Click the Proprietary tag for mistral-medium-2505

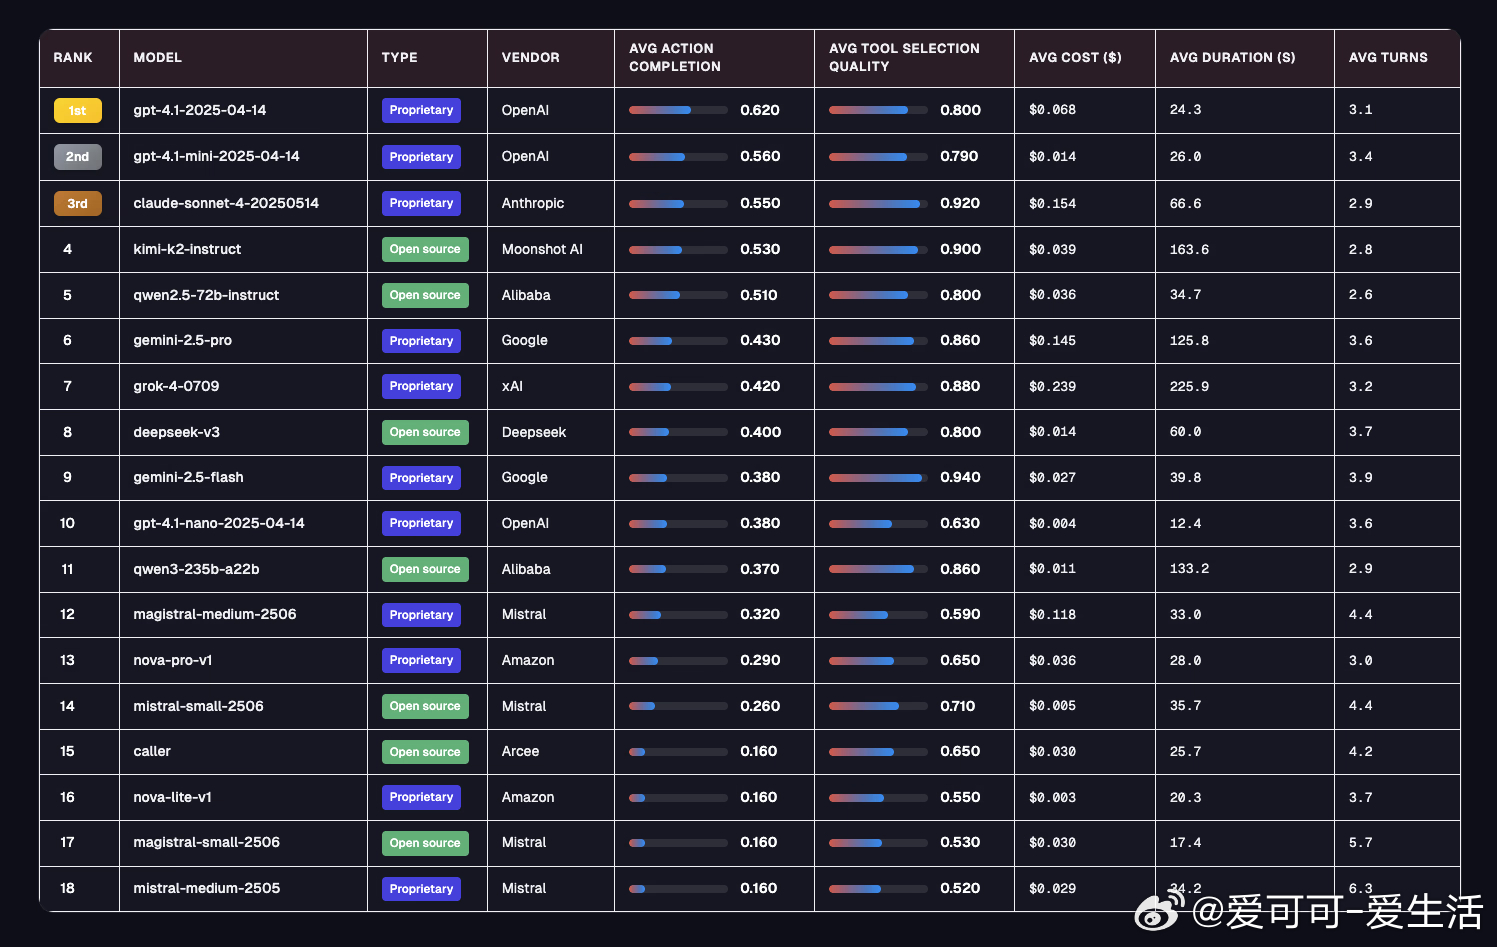point(421,889)
